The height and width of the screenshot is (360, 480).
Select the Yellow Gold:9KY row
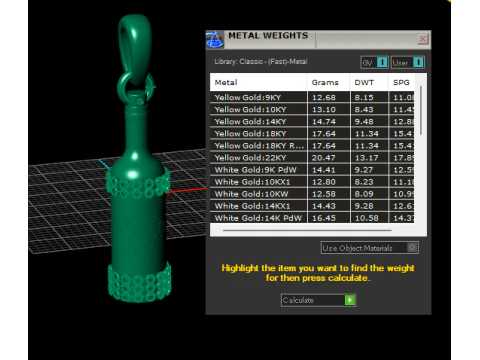coord(312,97)
